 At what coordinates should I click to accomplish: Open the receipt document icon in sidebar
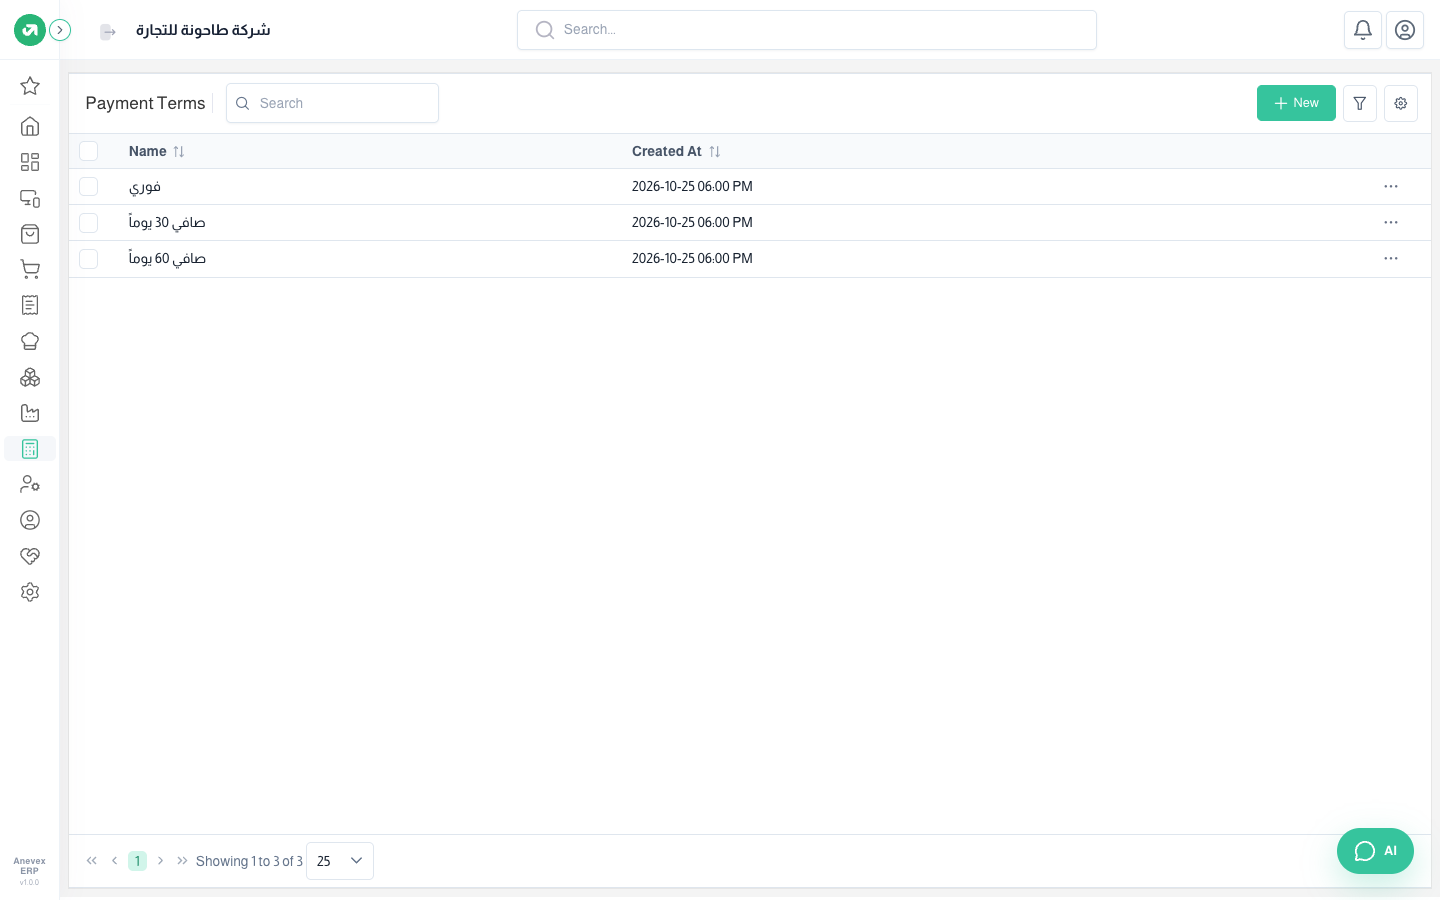pos(30,305)
